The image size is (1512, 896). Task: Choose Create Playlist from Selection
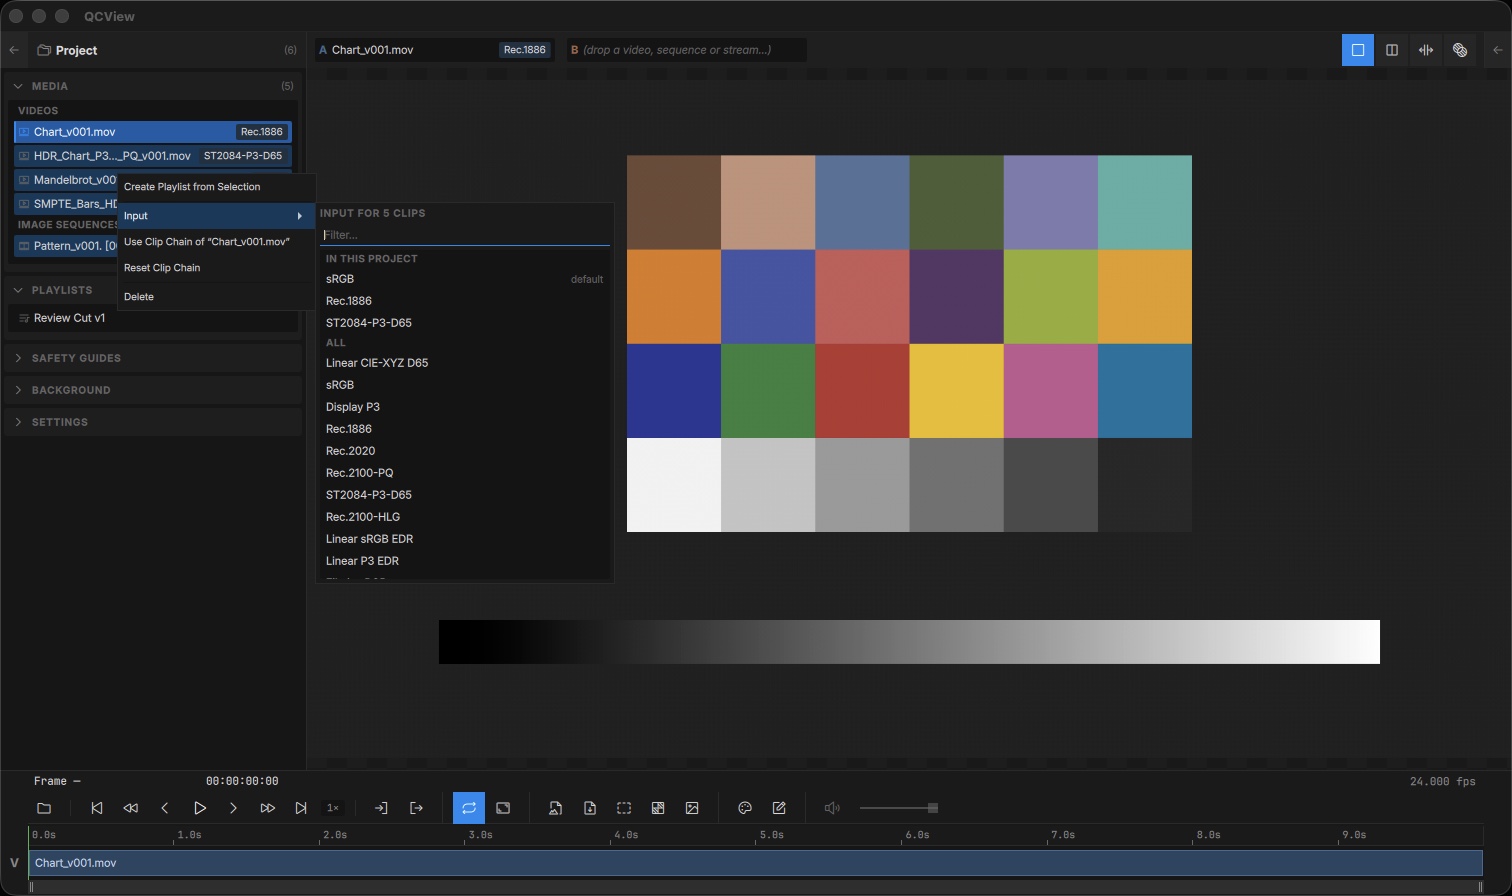point(216,187)
